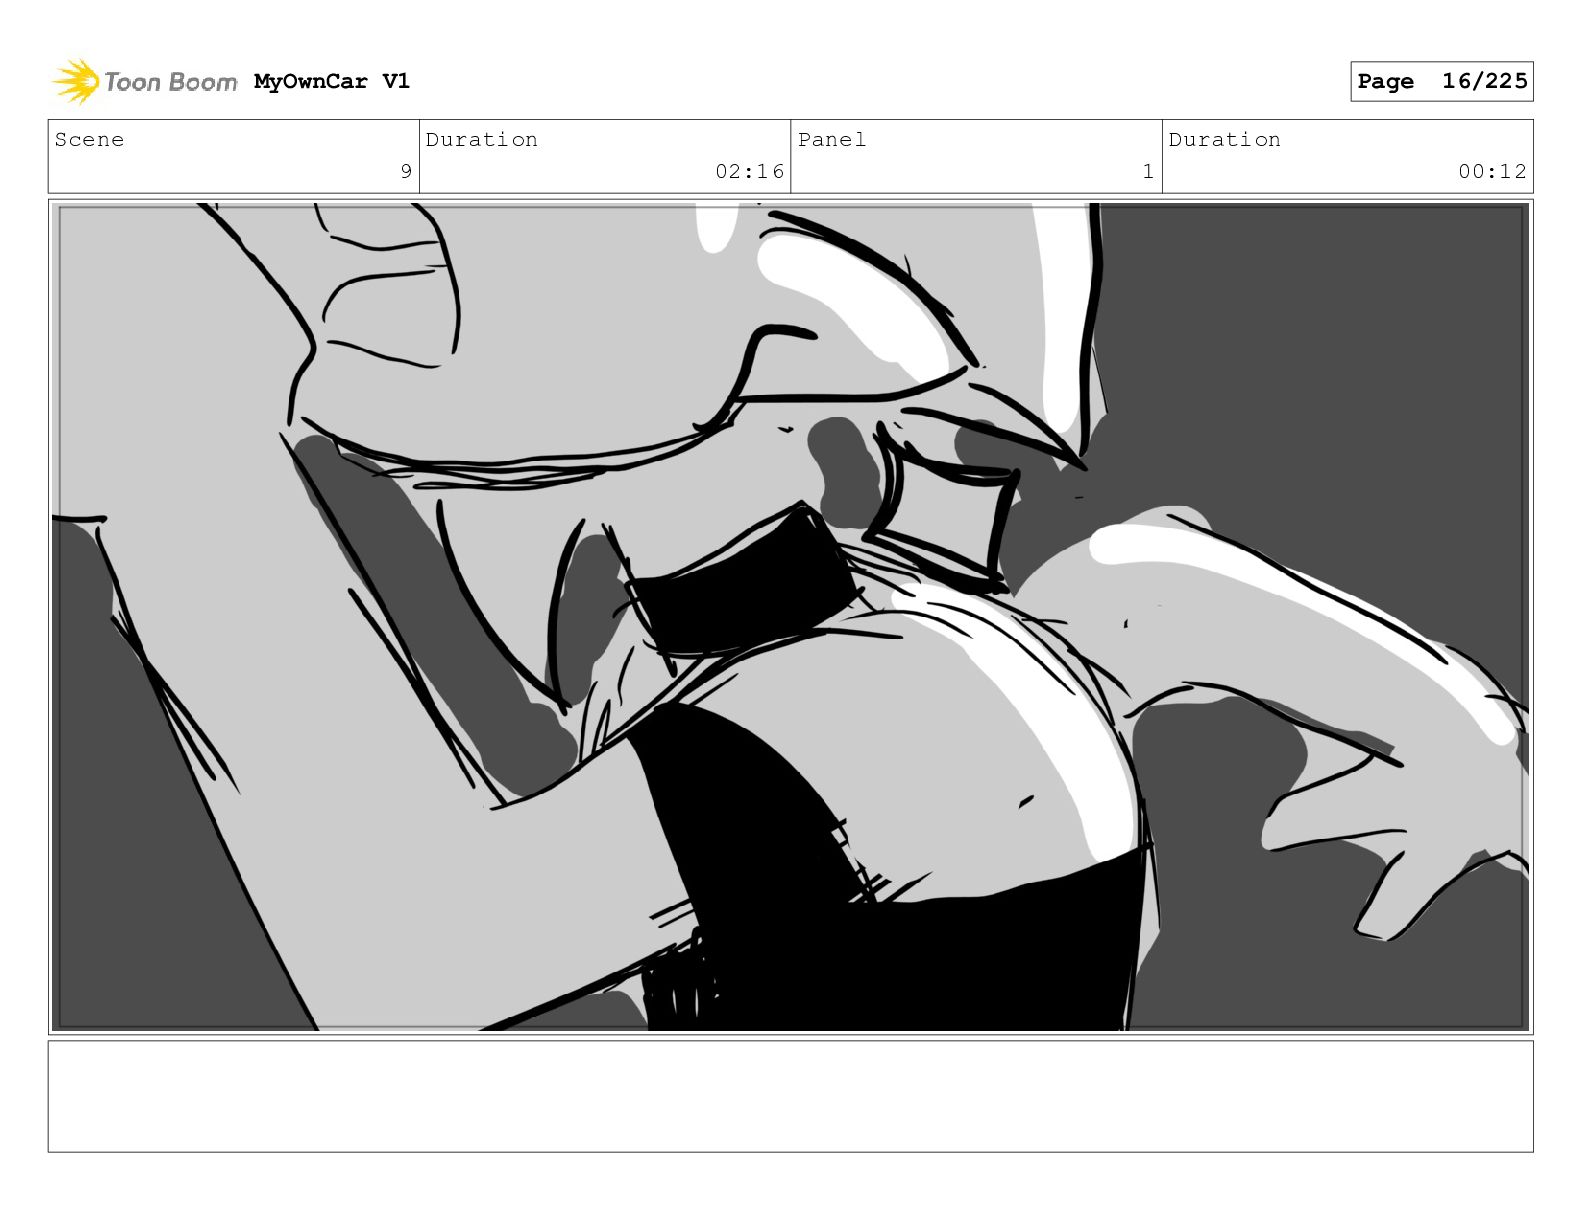Select the panel number 1 value
Screen dimensions: 1584x1224
[1148, 171]
